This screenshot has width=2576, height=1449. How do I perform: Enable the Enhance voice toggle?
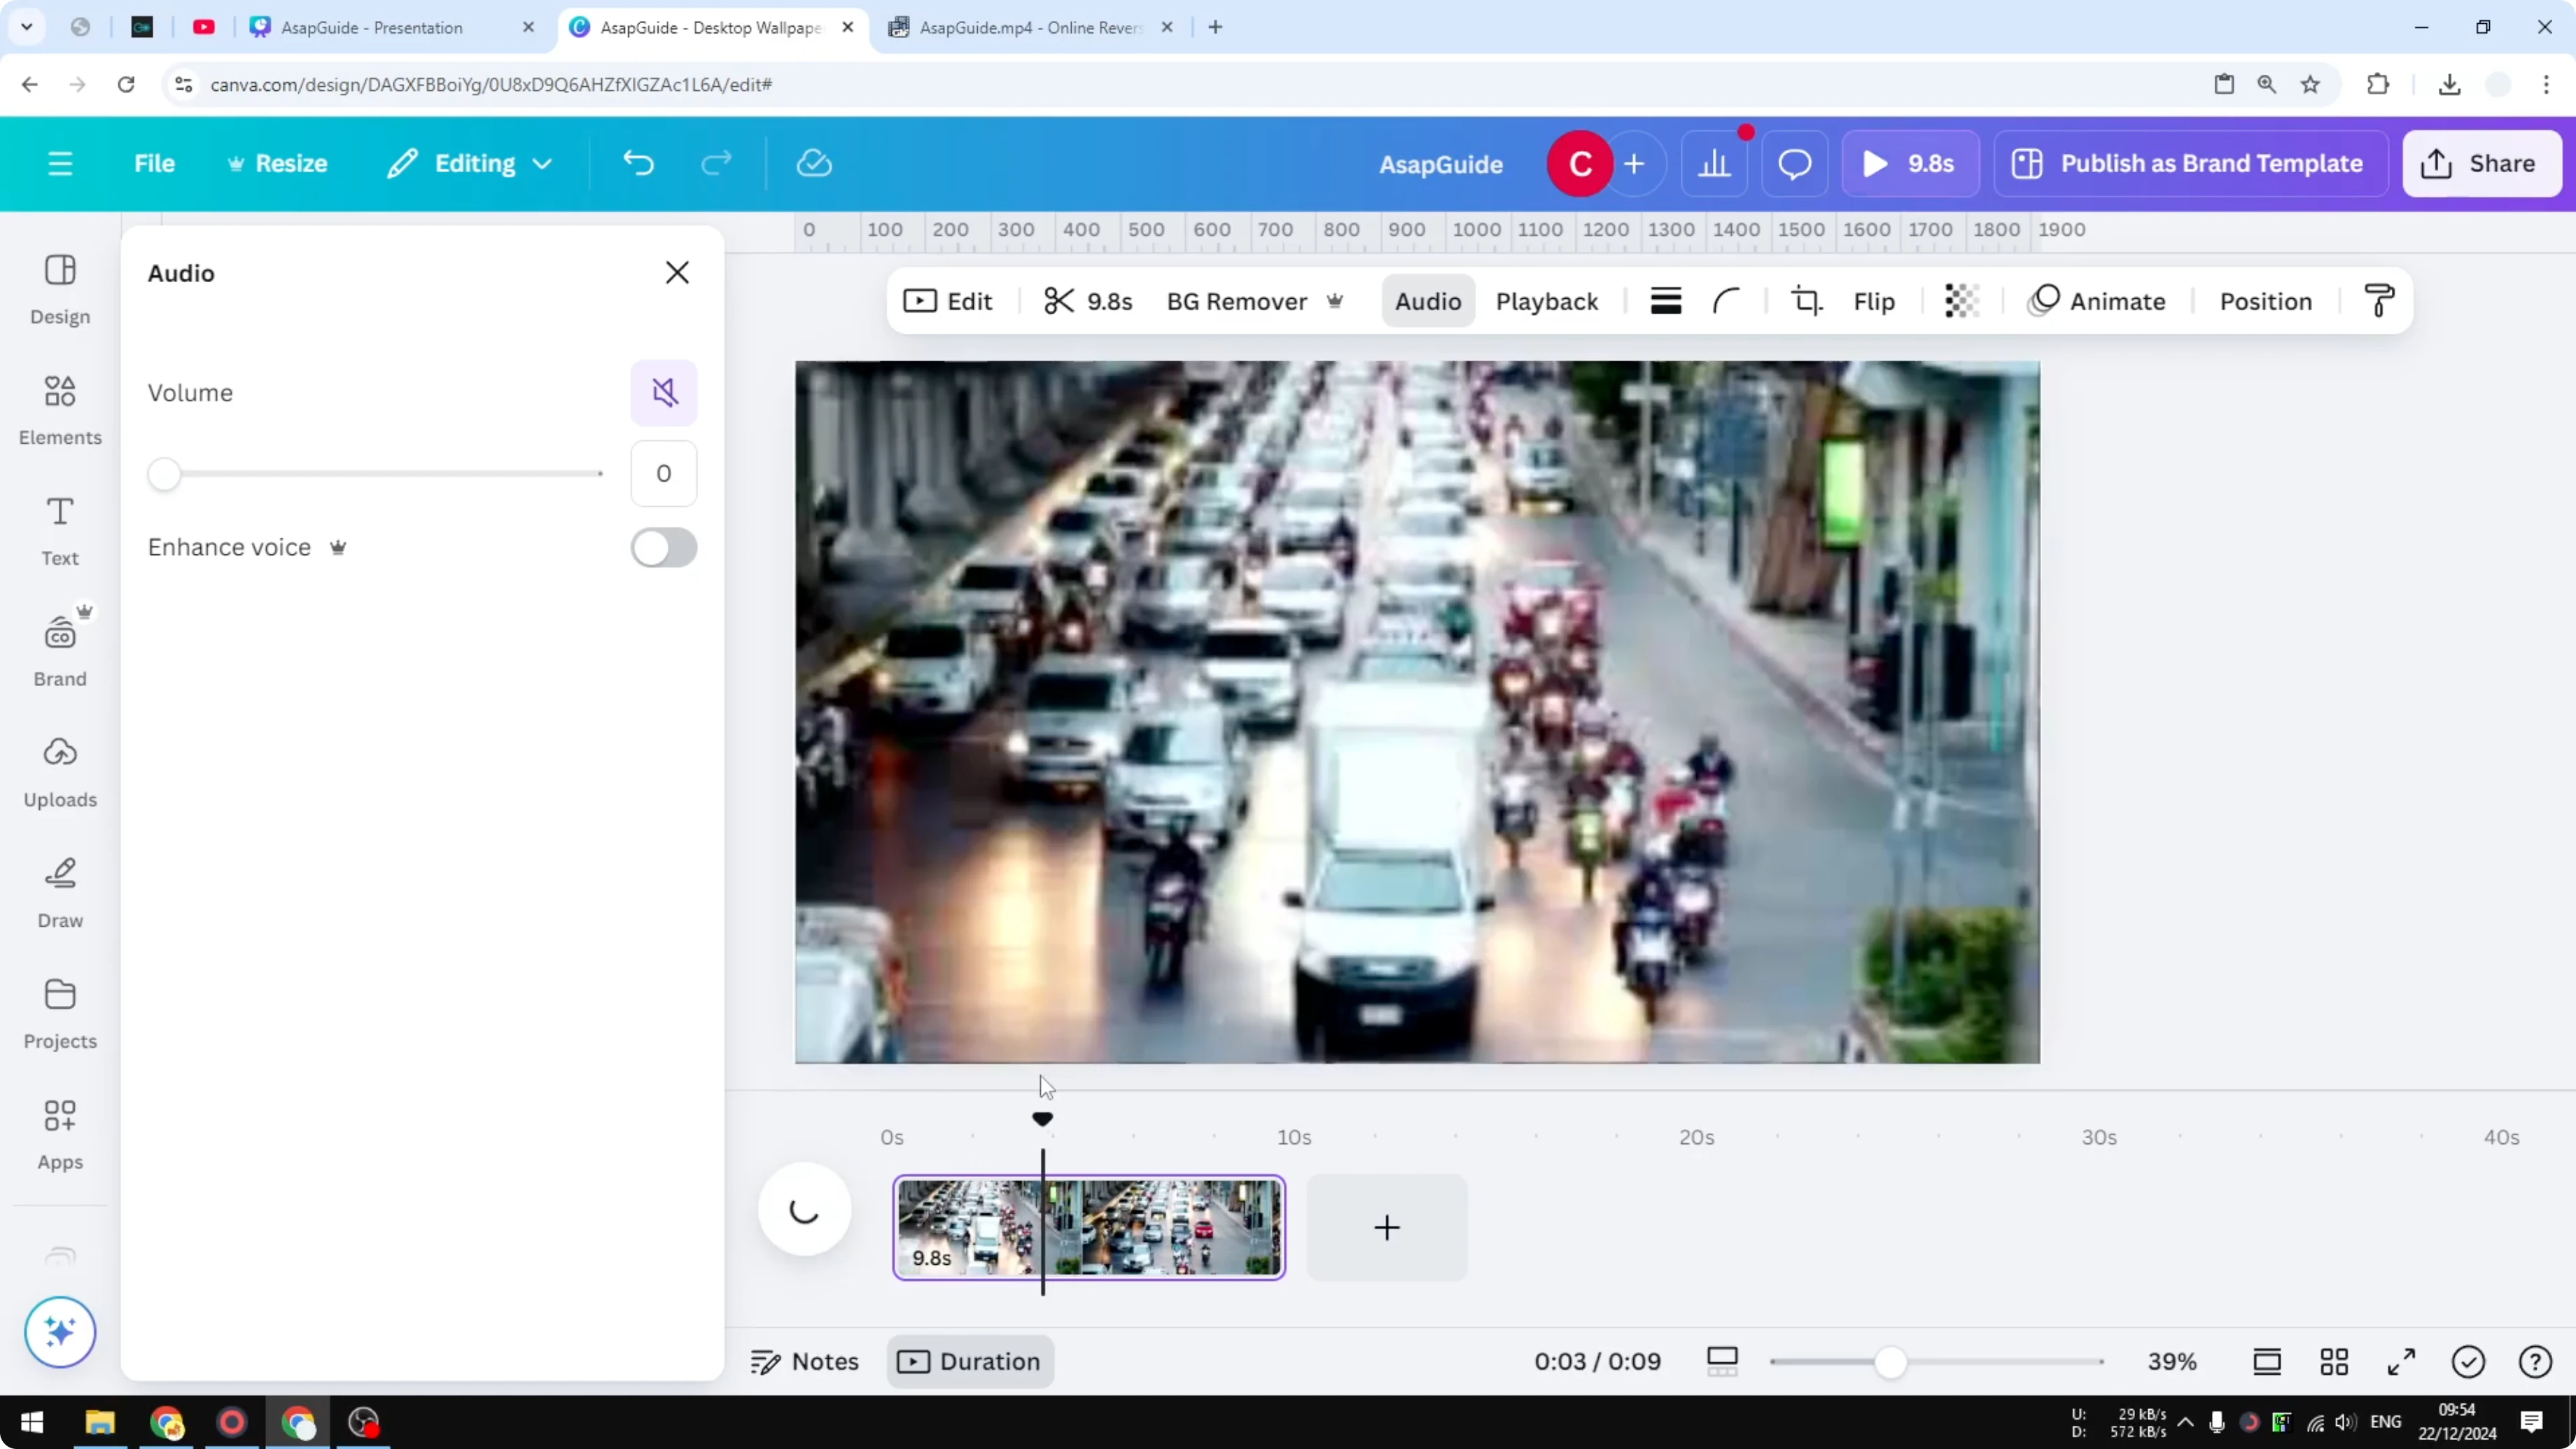(663, 548)
